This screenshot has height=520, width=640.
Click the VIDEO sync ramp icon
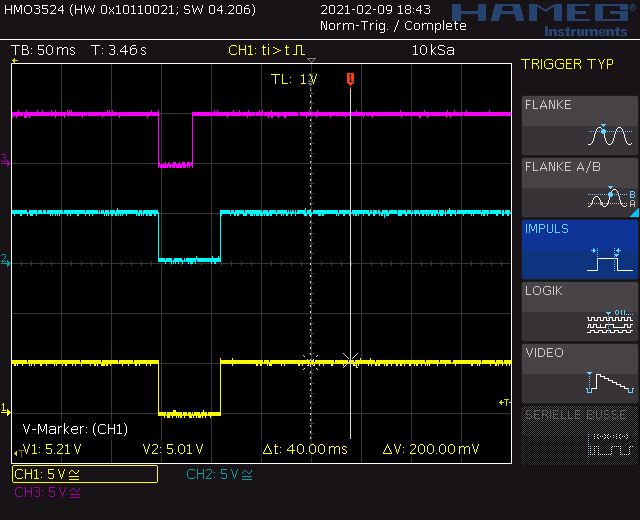point(611,383)
